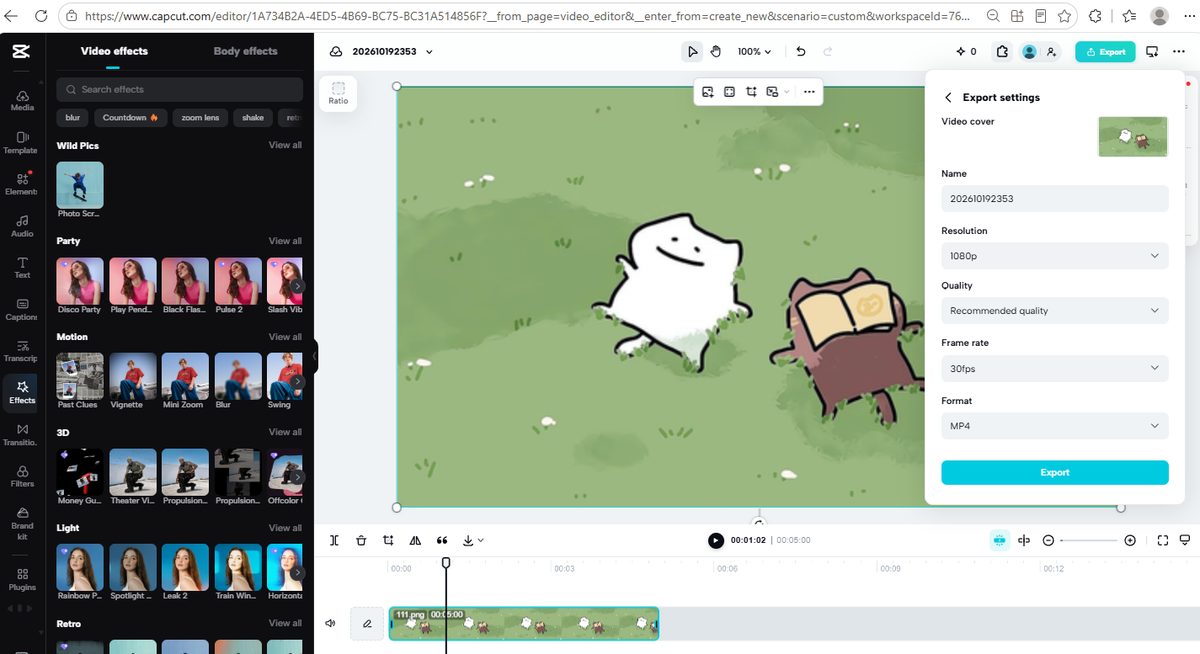1200x654 pixels.
Task: View all Motion effects
Action: [x=285, y=337]
